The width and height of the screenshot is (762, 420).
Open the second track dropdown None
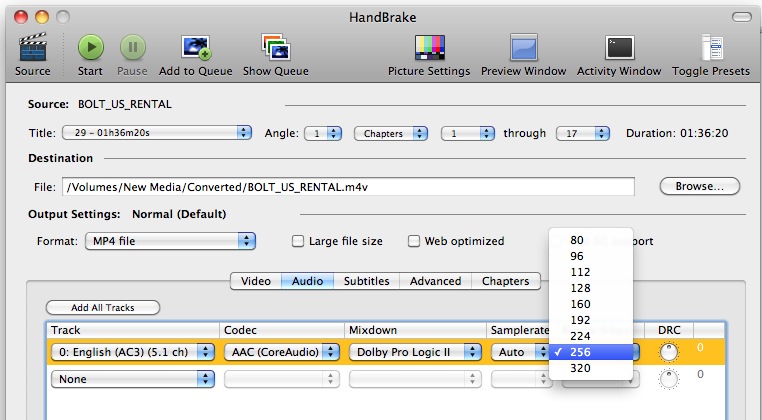click(x=133, y=379)
